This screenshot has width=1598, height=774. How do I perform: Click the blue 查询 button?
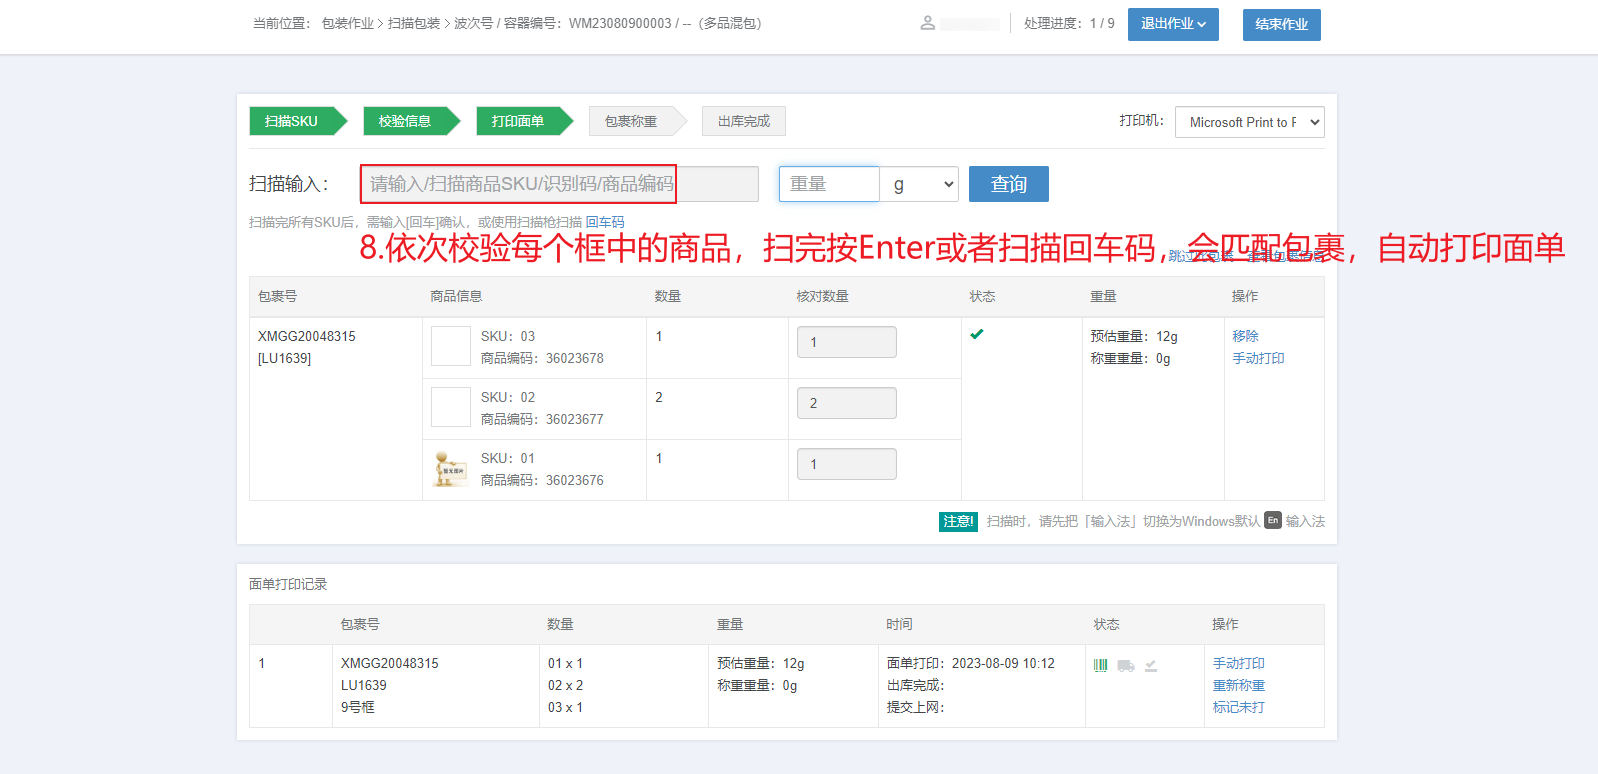1008,184
